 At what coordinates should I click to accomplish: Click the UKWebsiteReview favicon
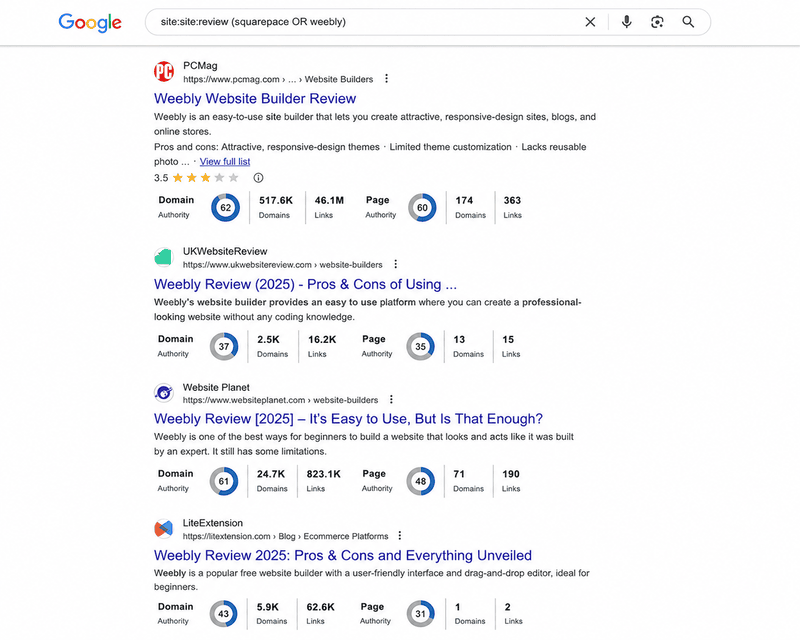click(x=164, y=257)
